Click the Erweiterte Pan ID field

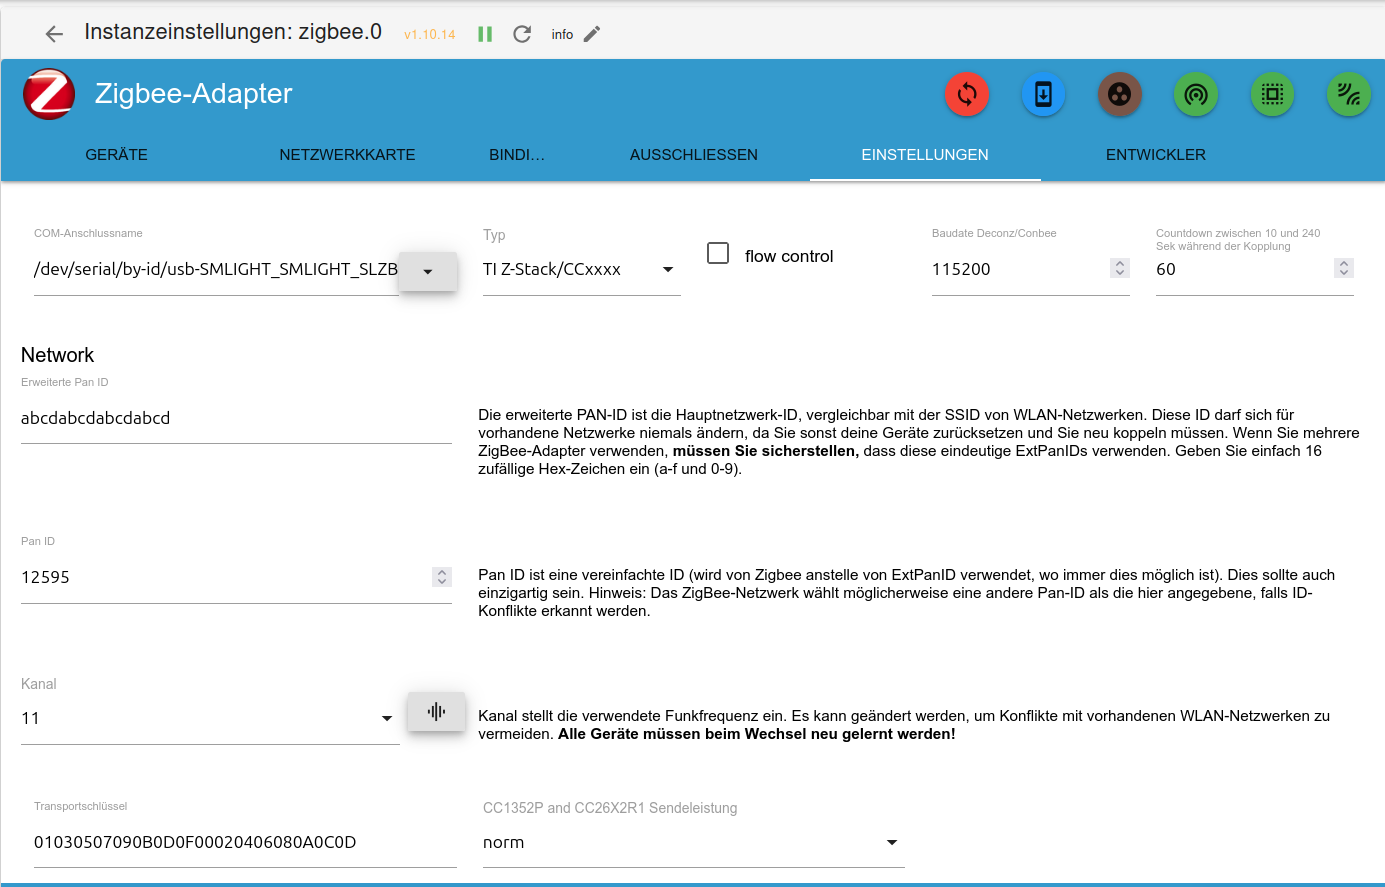coord(236,419)
